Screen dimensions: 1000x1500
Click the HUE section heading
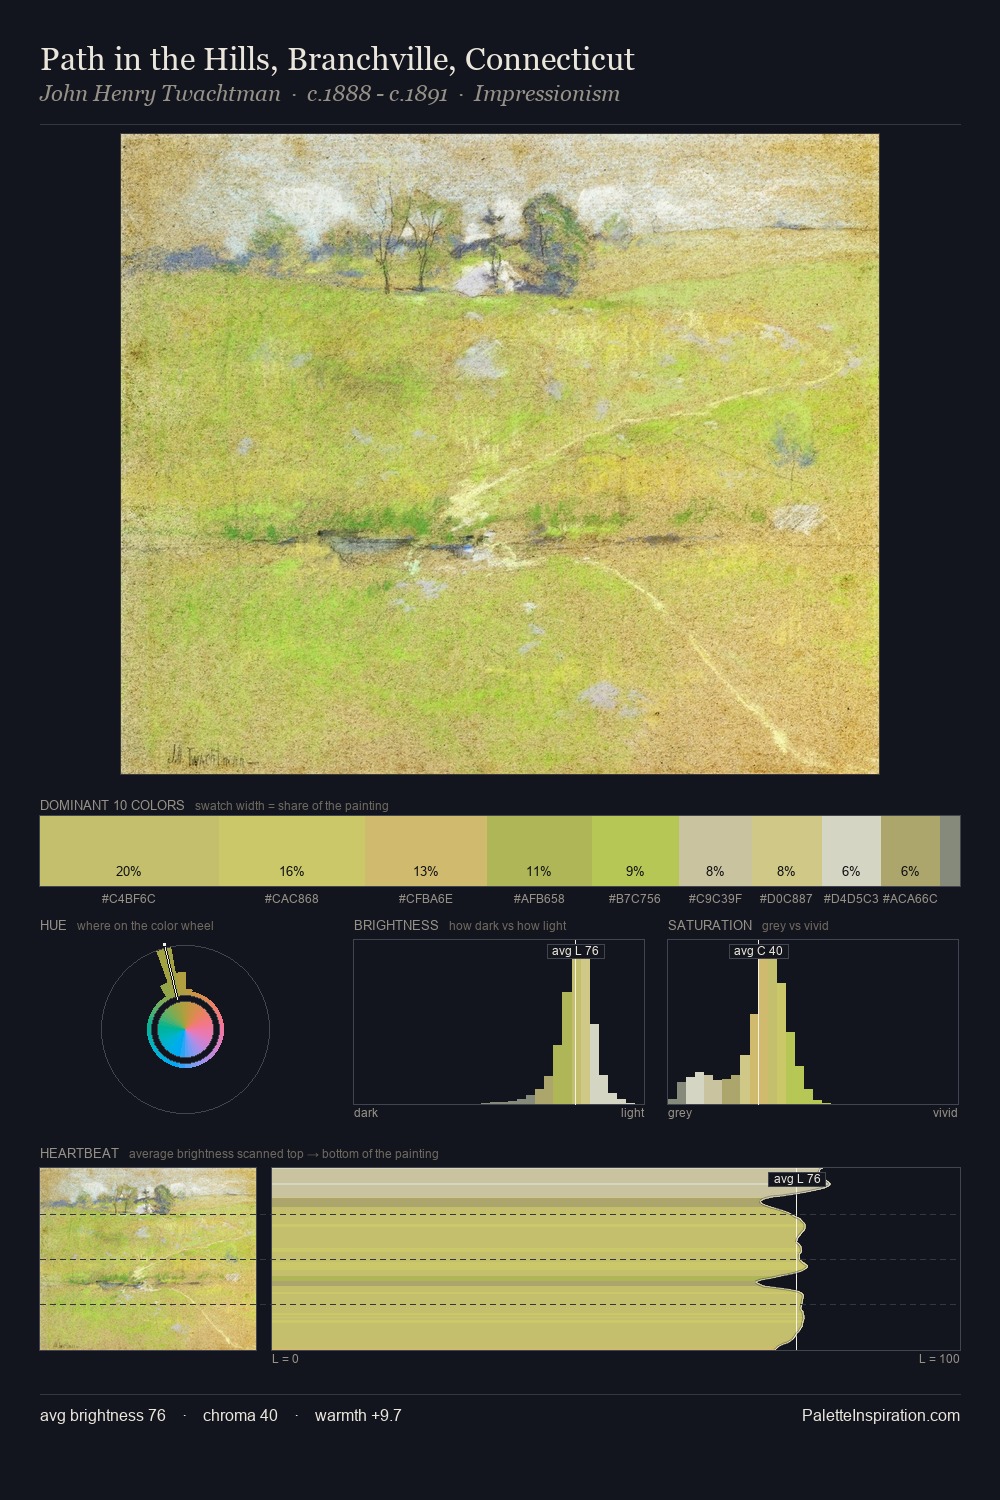[53, 925]
